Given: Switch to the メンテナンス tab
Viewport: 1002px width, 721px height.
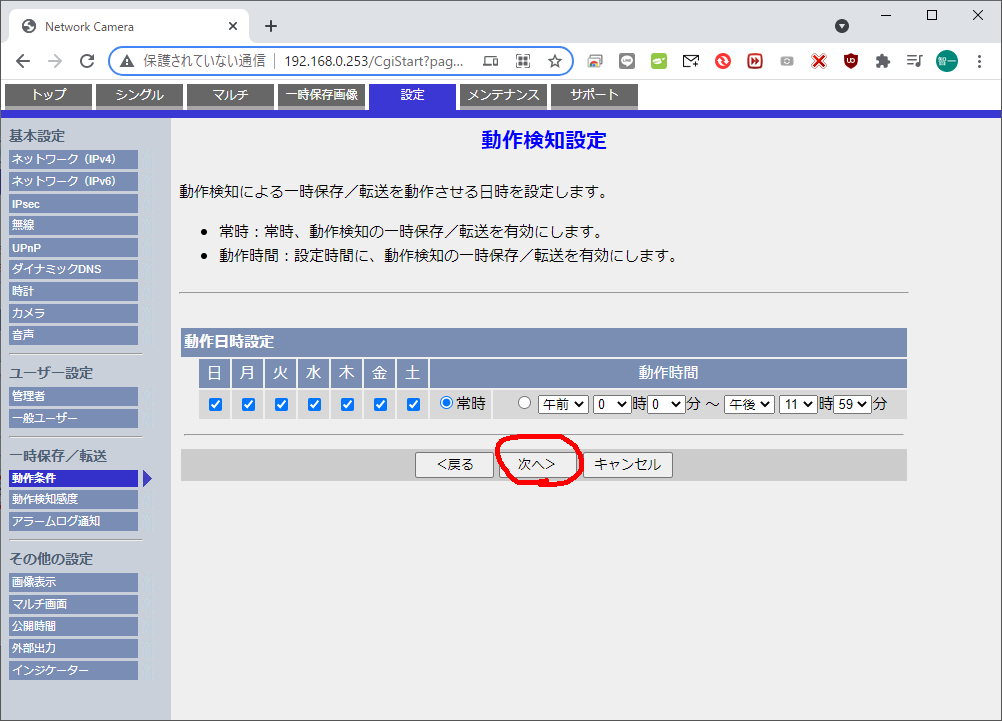Looking at the screenshot, I should pos(504,95).
